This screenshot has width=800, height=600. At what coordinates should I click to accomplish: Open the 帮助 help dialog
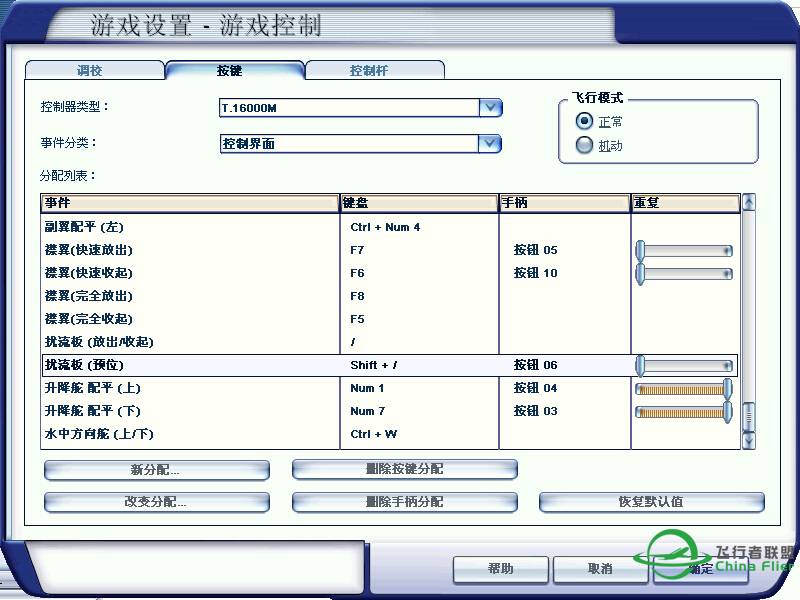click(500, 569)
